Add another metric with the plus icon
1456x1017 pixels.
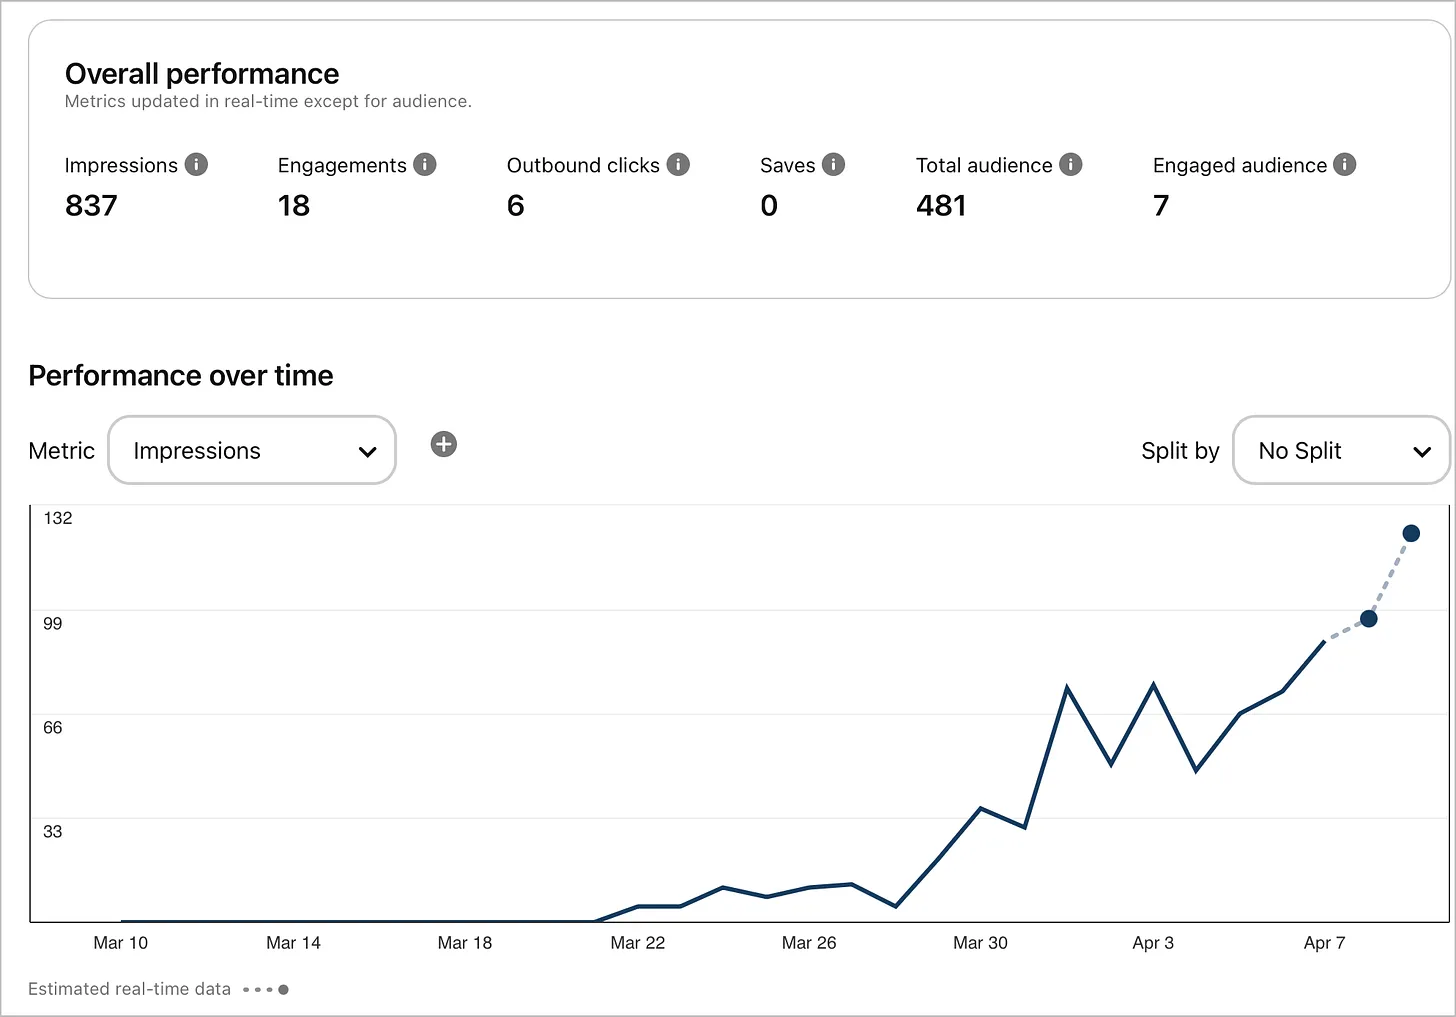[x=444, y=444]
